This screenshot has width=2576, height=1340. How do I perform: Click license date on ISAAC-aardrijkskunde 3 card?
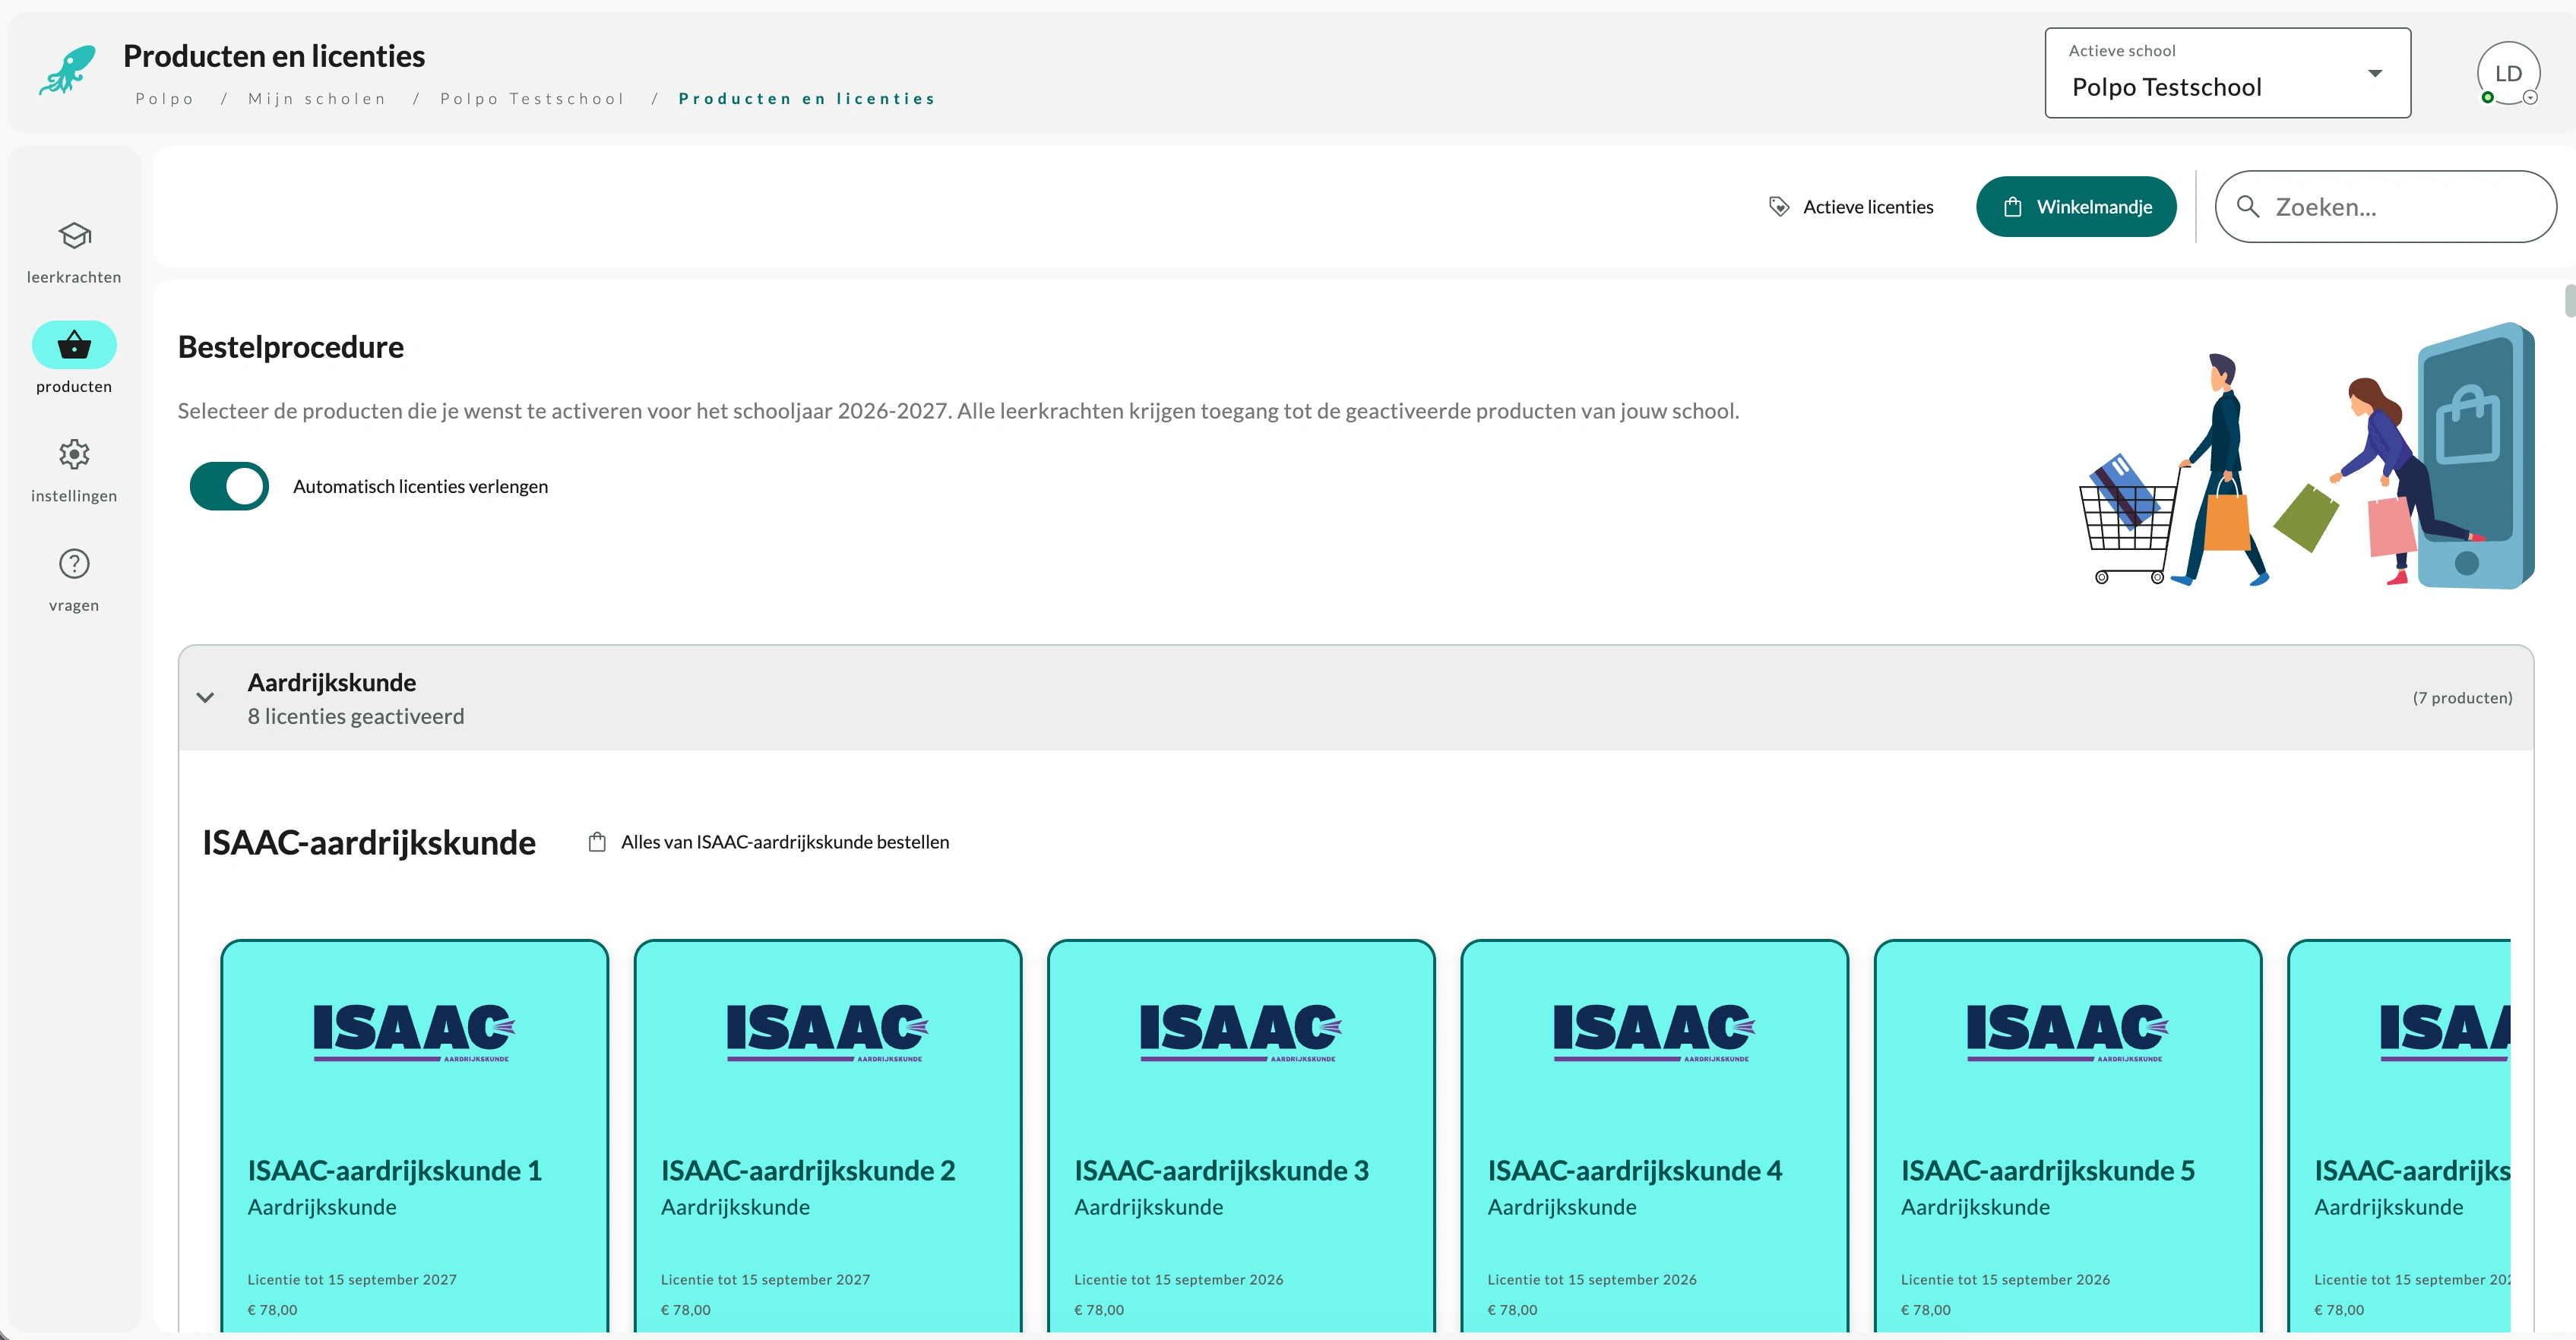[x=1179, y=1280]
